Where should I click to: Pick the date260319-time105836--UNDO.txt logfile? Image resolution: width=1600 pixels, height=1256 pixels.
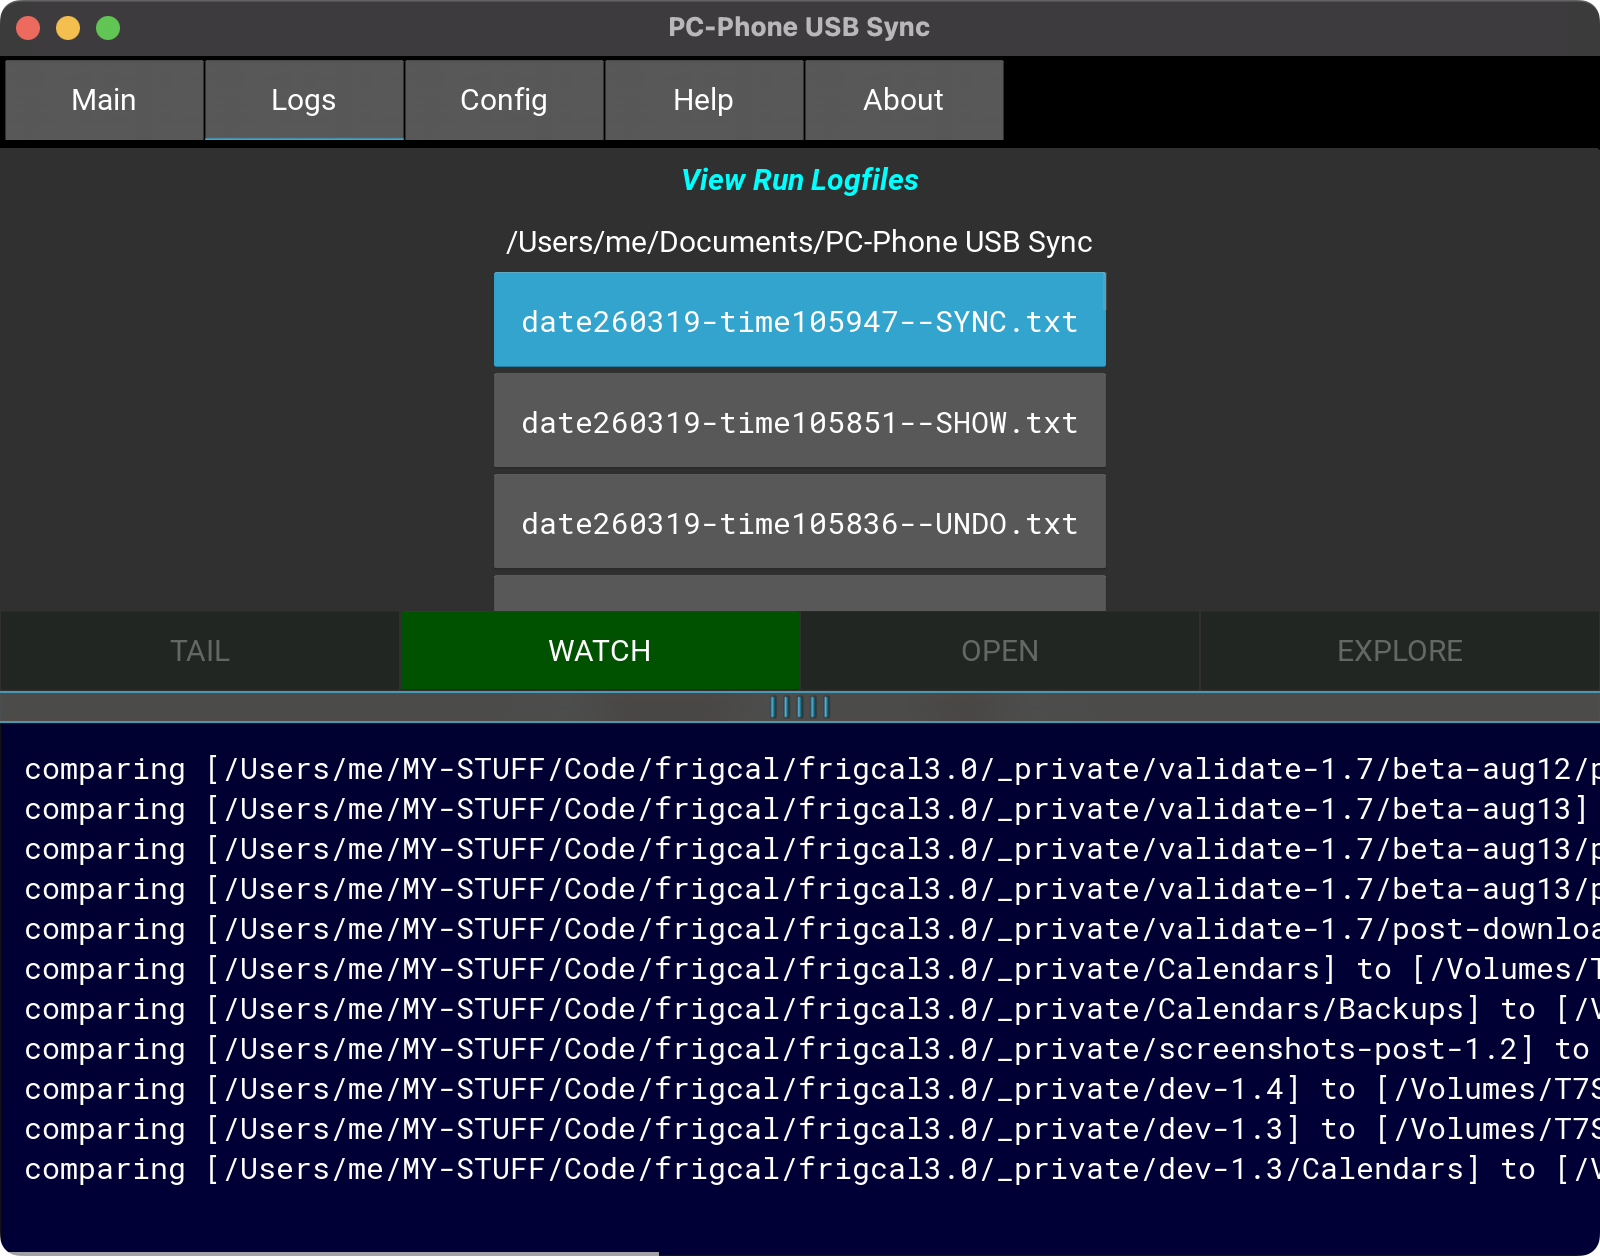click(x=799, y=523)
